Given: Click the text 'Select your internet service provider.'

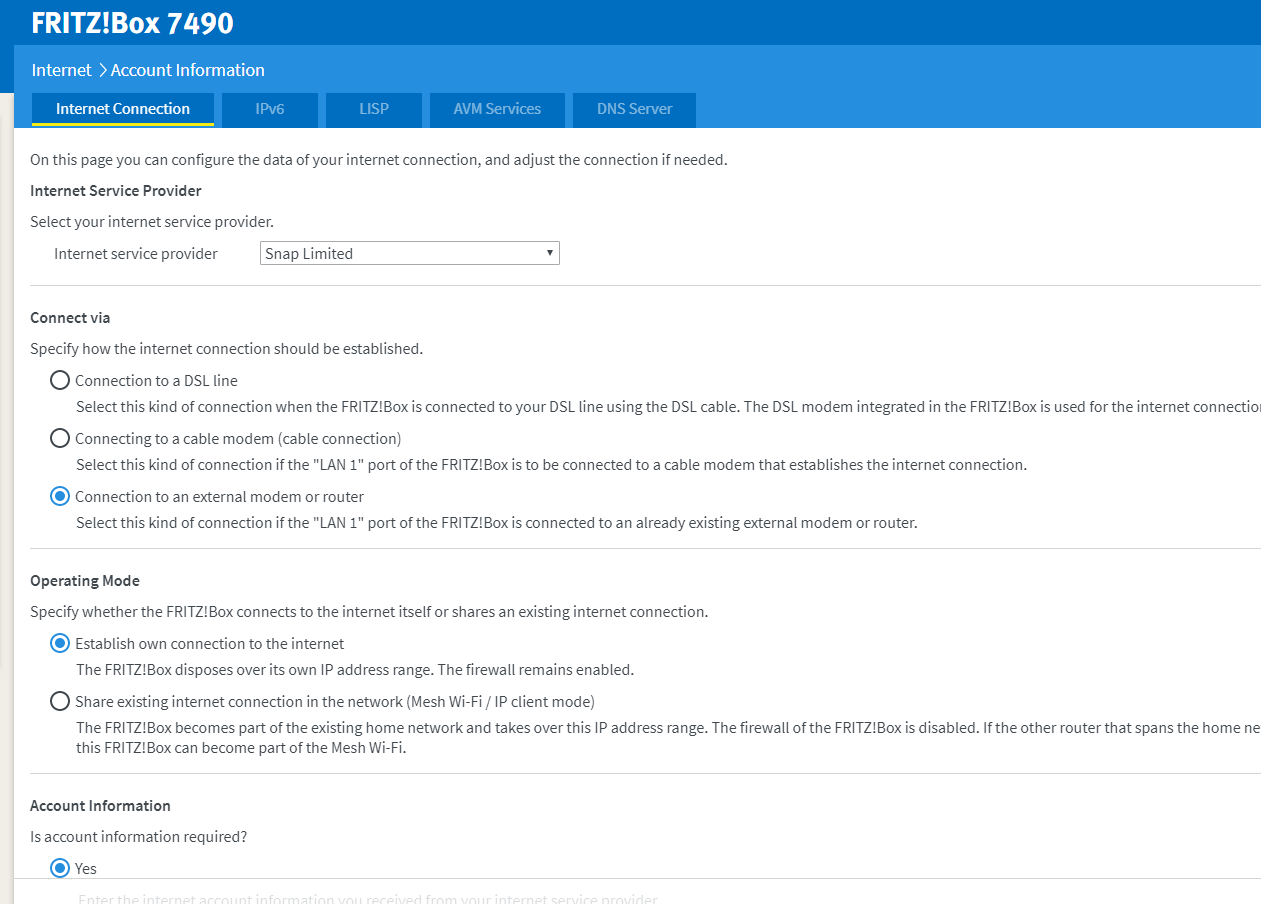Looking at the screenshot, I should (152, 222).
